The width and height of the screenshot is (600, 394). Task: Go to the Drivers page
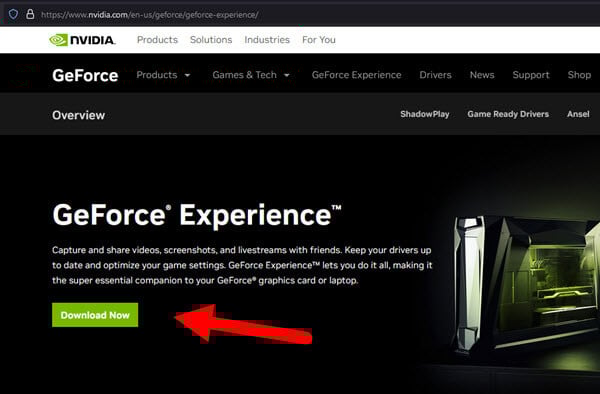tap(435, 75)
